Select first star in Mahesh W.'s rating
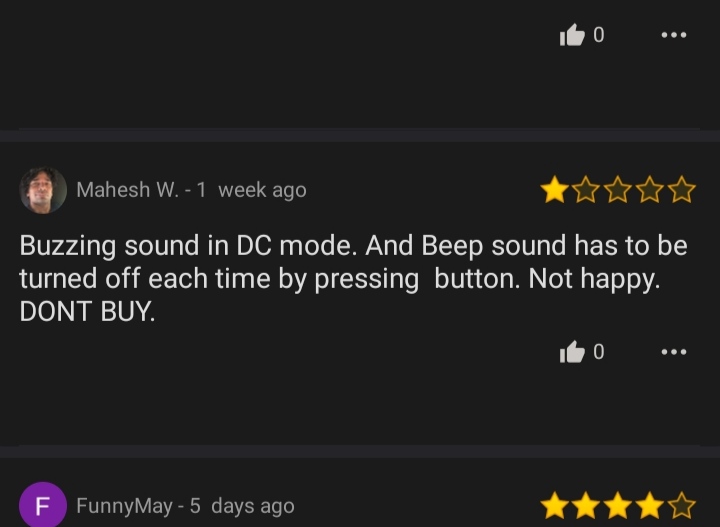Image resolution: width=720 pixels, height=527 pixels. pos(555,189)
